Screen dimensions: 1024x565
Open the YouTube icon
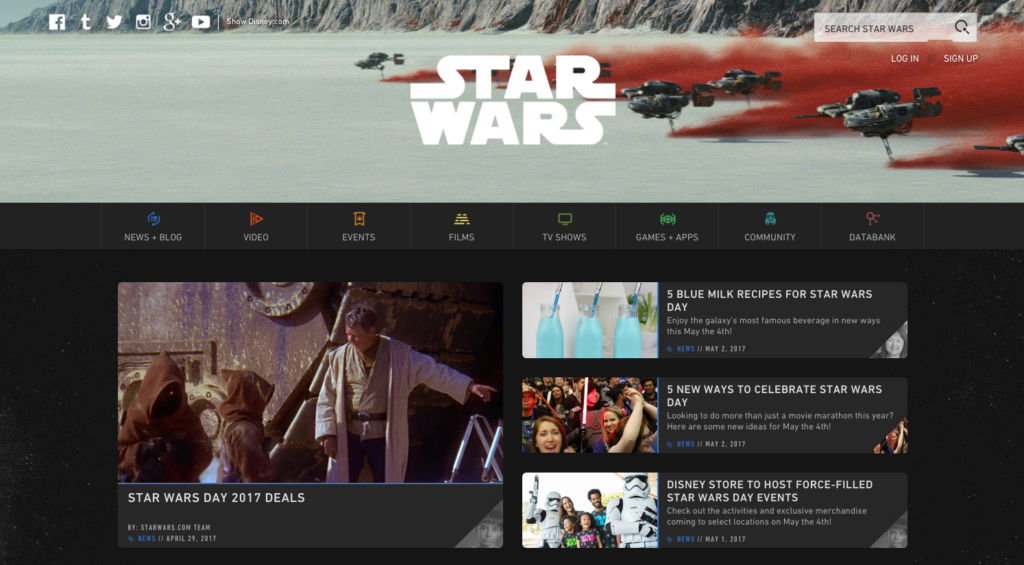point(201,22)
